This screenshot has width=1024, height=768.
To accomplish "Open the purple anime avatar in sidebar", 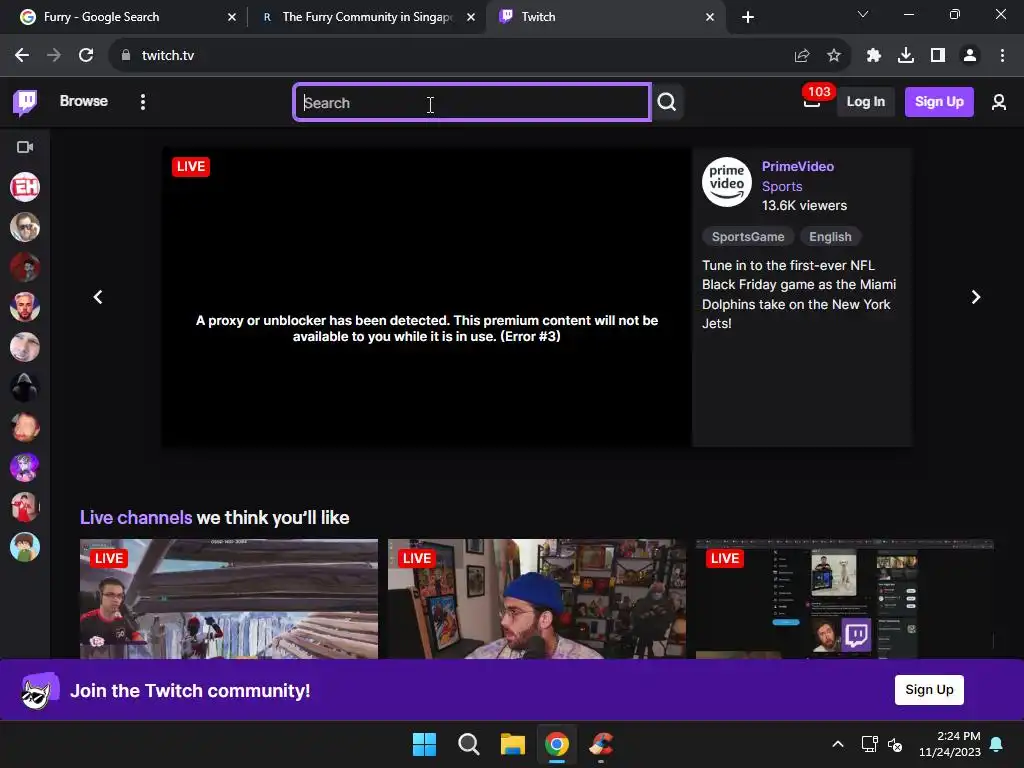I will 25,468.
